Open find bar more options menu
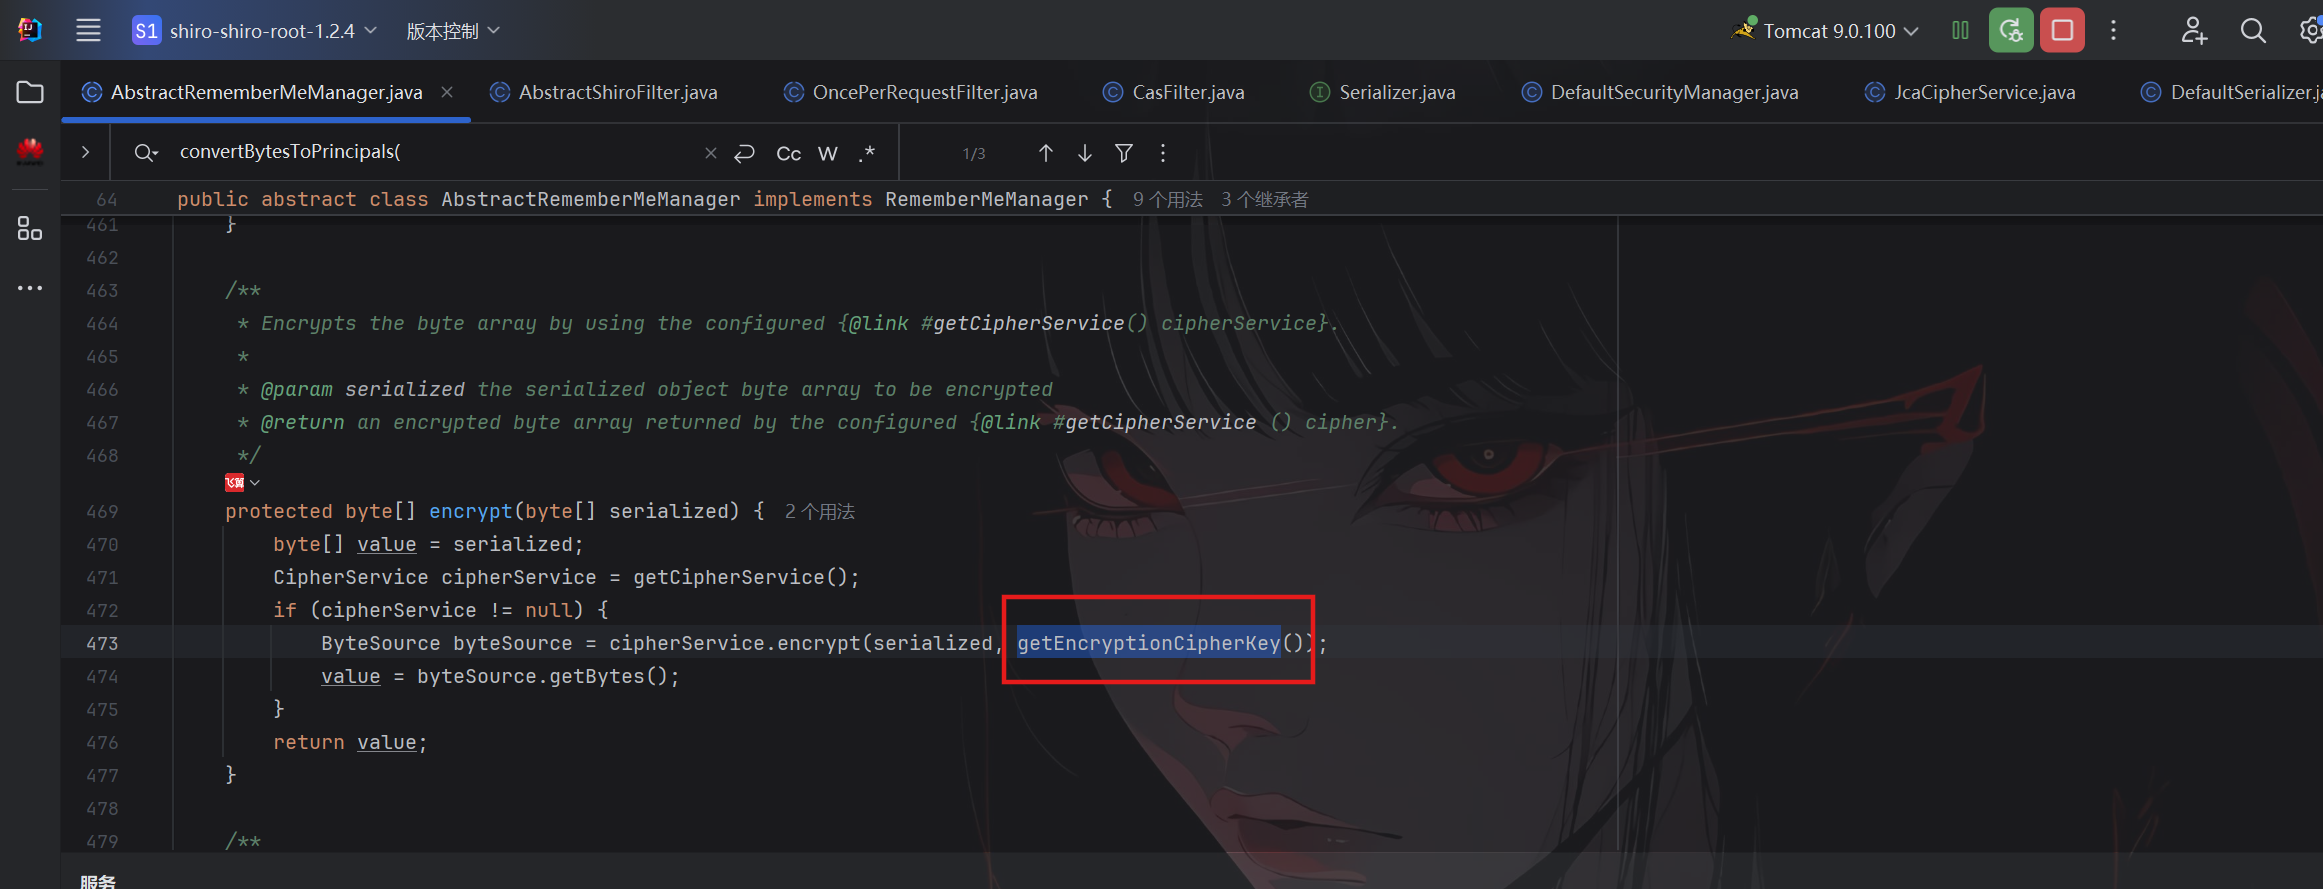The height and width of the screenshot is (889, 2323). (1163, 153)
